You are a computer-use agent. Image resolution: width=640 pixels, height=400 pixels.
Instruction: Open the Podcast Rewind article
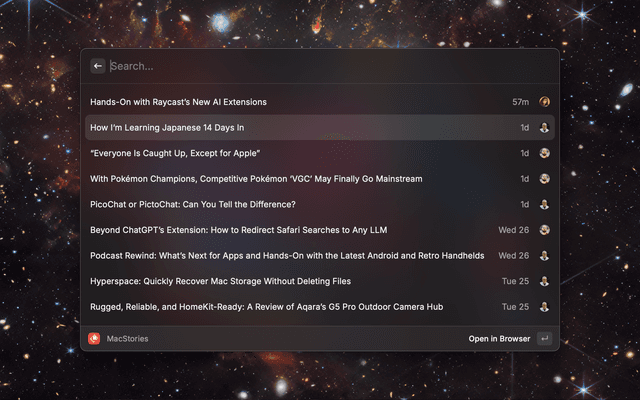click(x=287, y=256)
